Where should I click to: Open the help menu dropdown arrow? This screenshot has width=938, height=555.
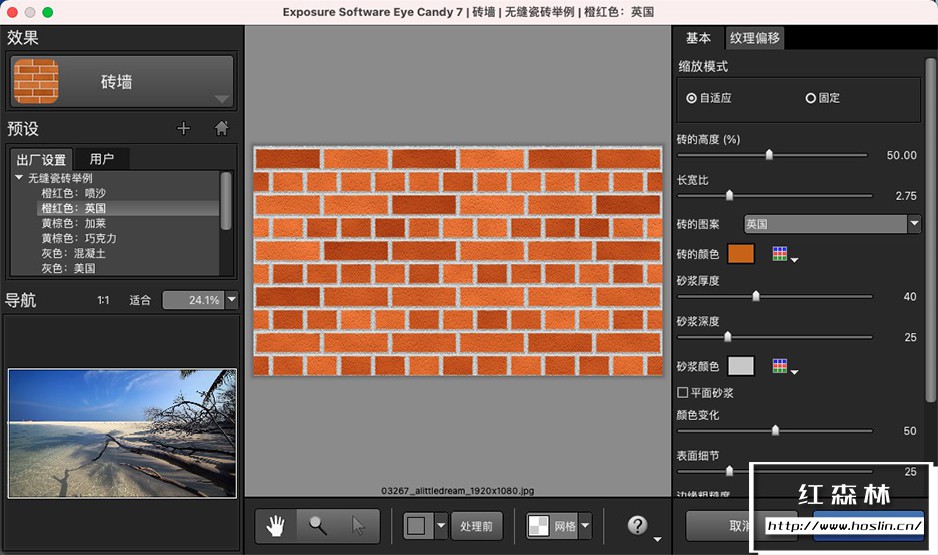pyautogui.click(x=657, y=539)
